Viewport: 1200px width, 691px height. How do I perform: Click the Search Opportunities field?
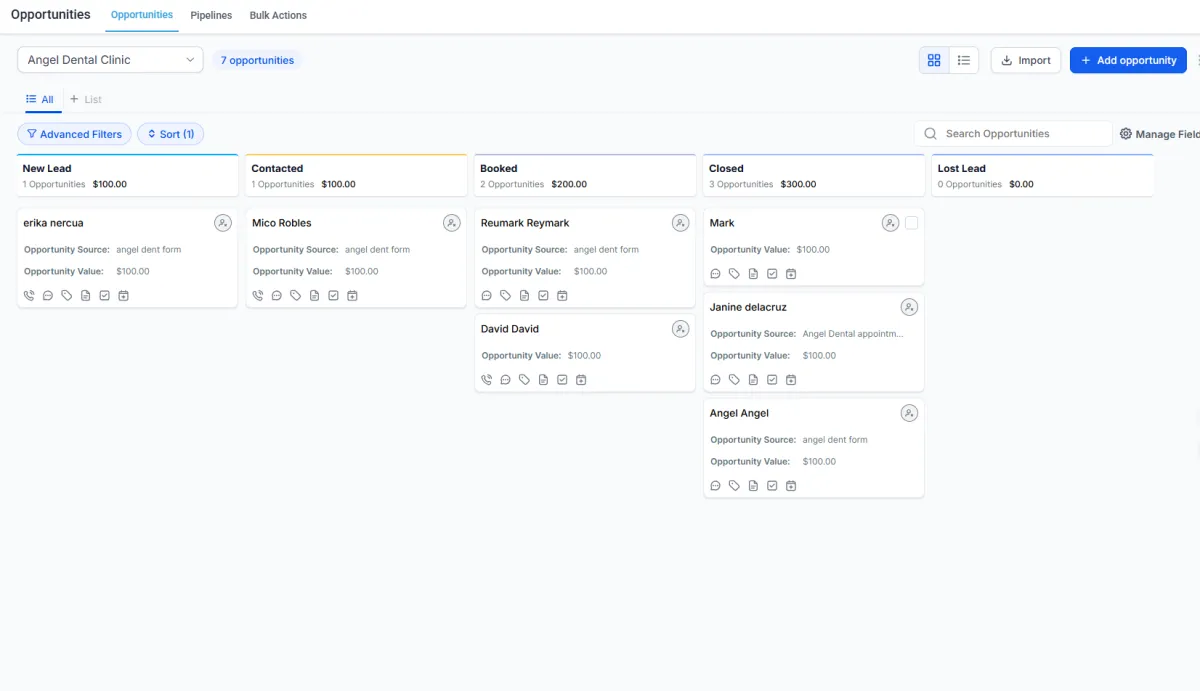[1020, 134]
